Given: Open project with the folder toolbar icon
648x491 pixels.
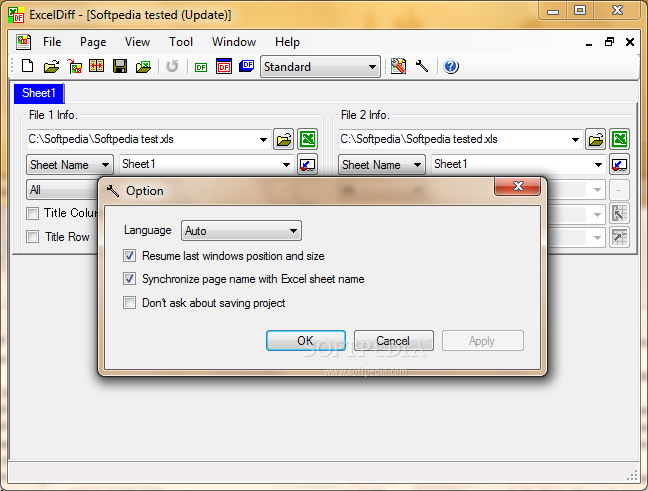Looking at the screenshot, I should 51,66.
